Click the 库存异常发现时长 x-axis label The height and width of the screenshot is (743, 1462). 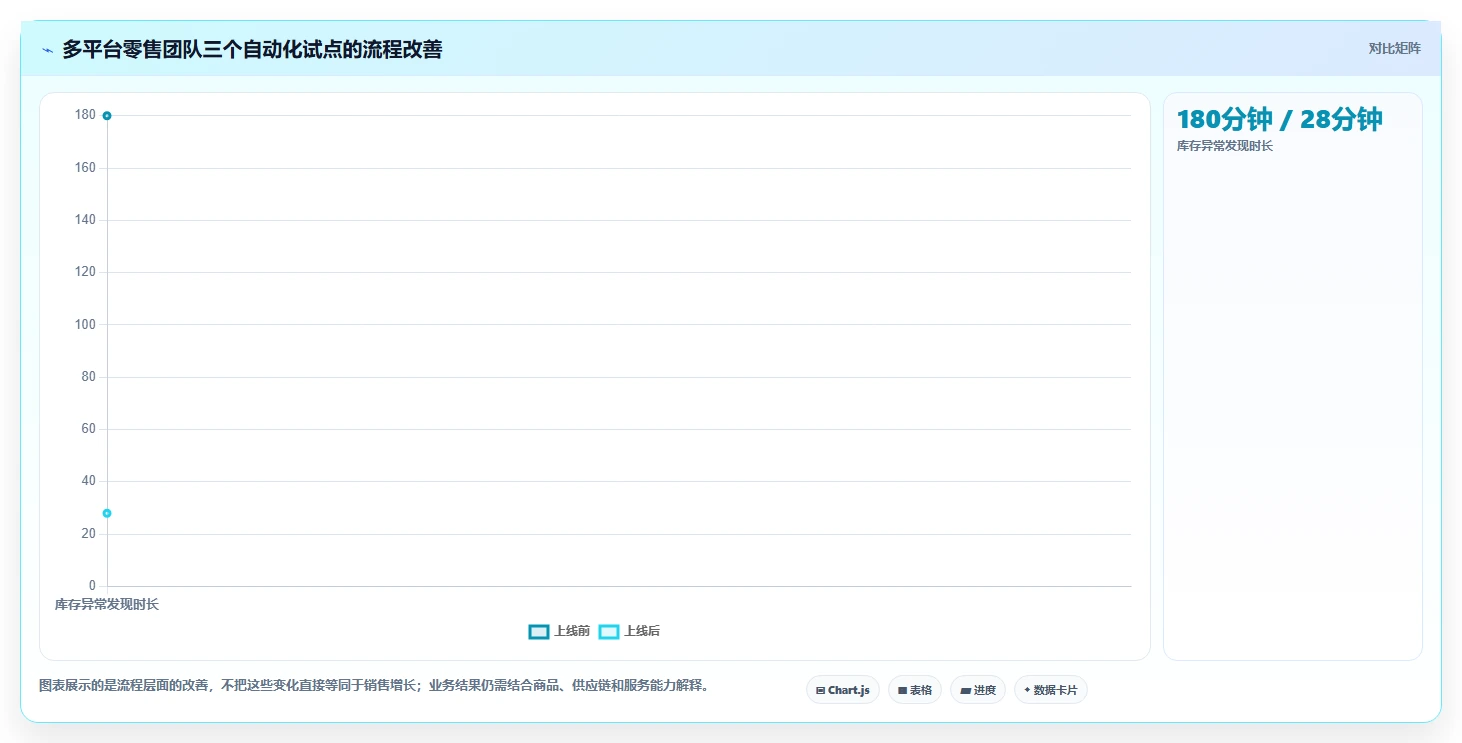[107, 605]
